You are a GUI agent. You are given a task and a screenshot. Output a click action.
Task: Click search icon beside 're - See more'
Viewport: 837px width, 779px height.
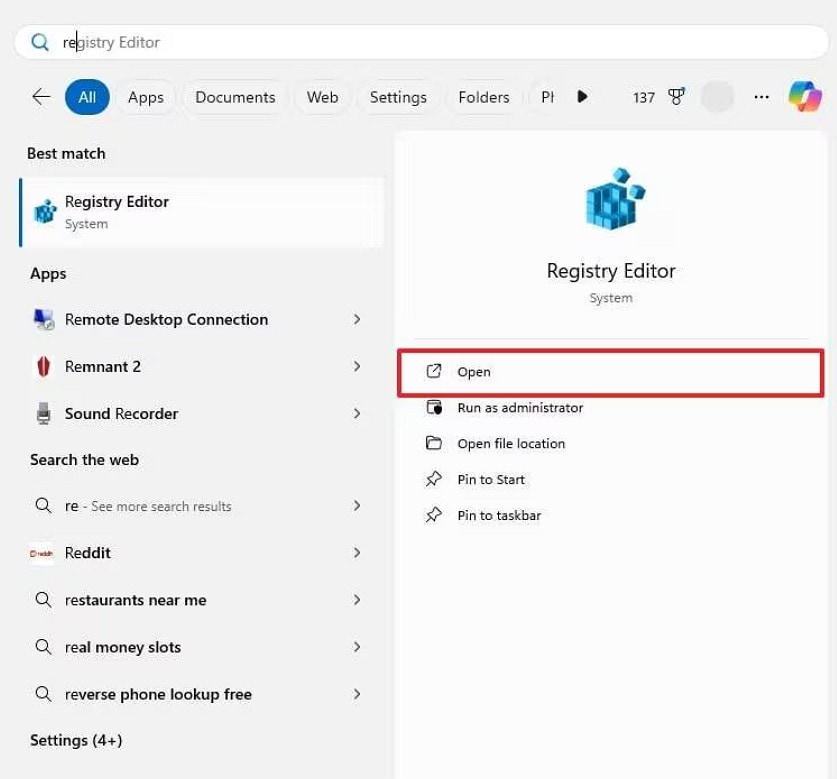click(x=43, y=506)
